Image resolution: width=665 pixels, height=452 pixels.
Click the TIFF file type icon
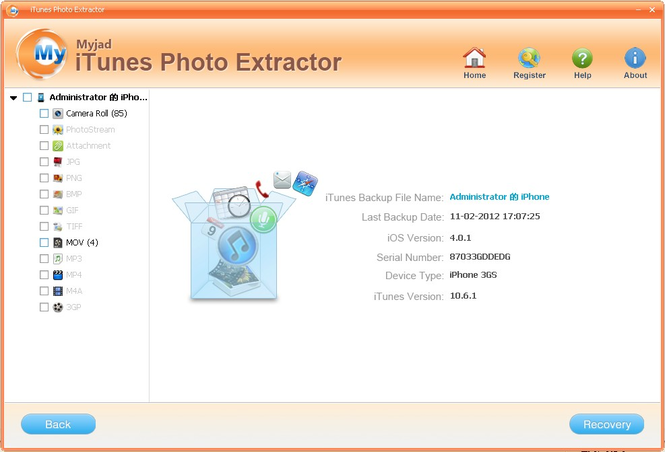coord(58,226)
